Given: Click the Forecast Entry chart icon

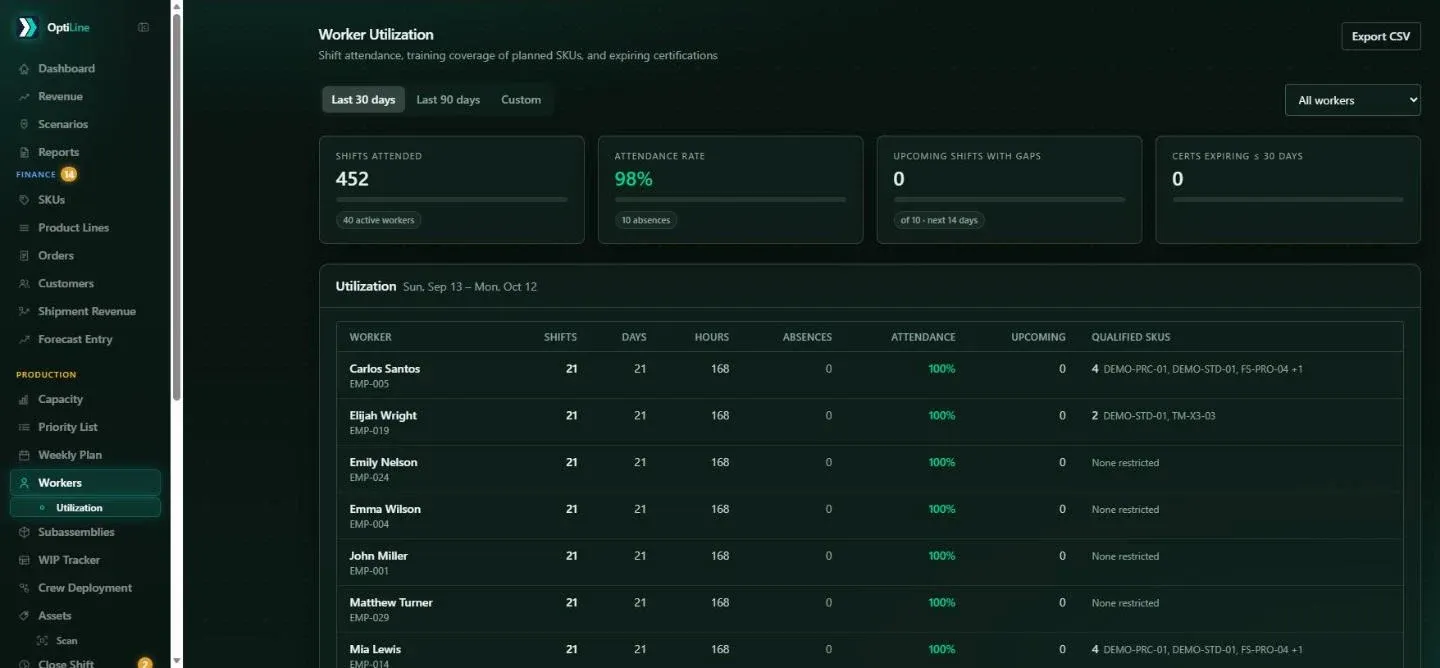Looking at the screenshot, I should [x=24, y=340].
